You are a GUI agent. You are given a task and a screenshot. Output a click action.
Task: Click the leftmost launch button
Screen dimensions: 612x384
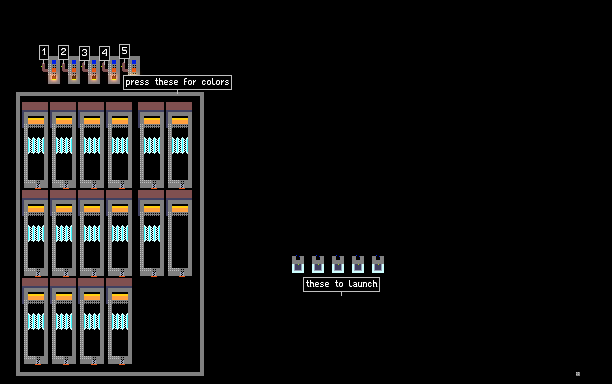298,264
